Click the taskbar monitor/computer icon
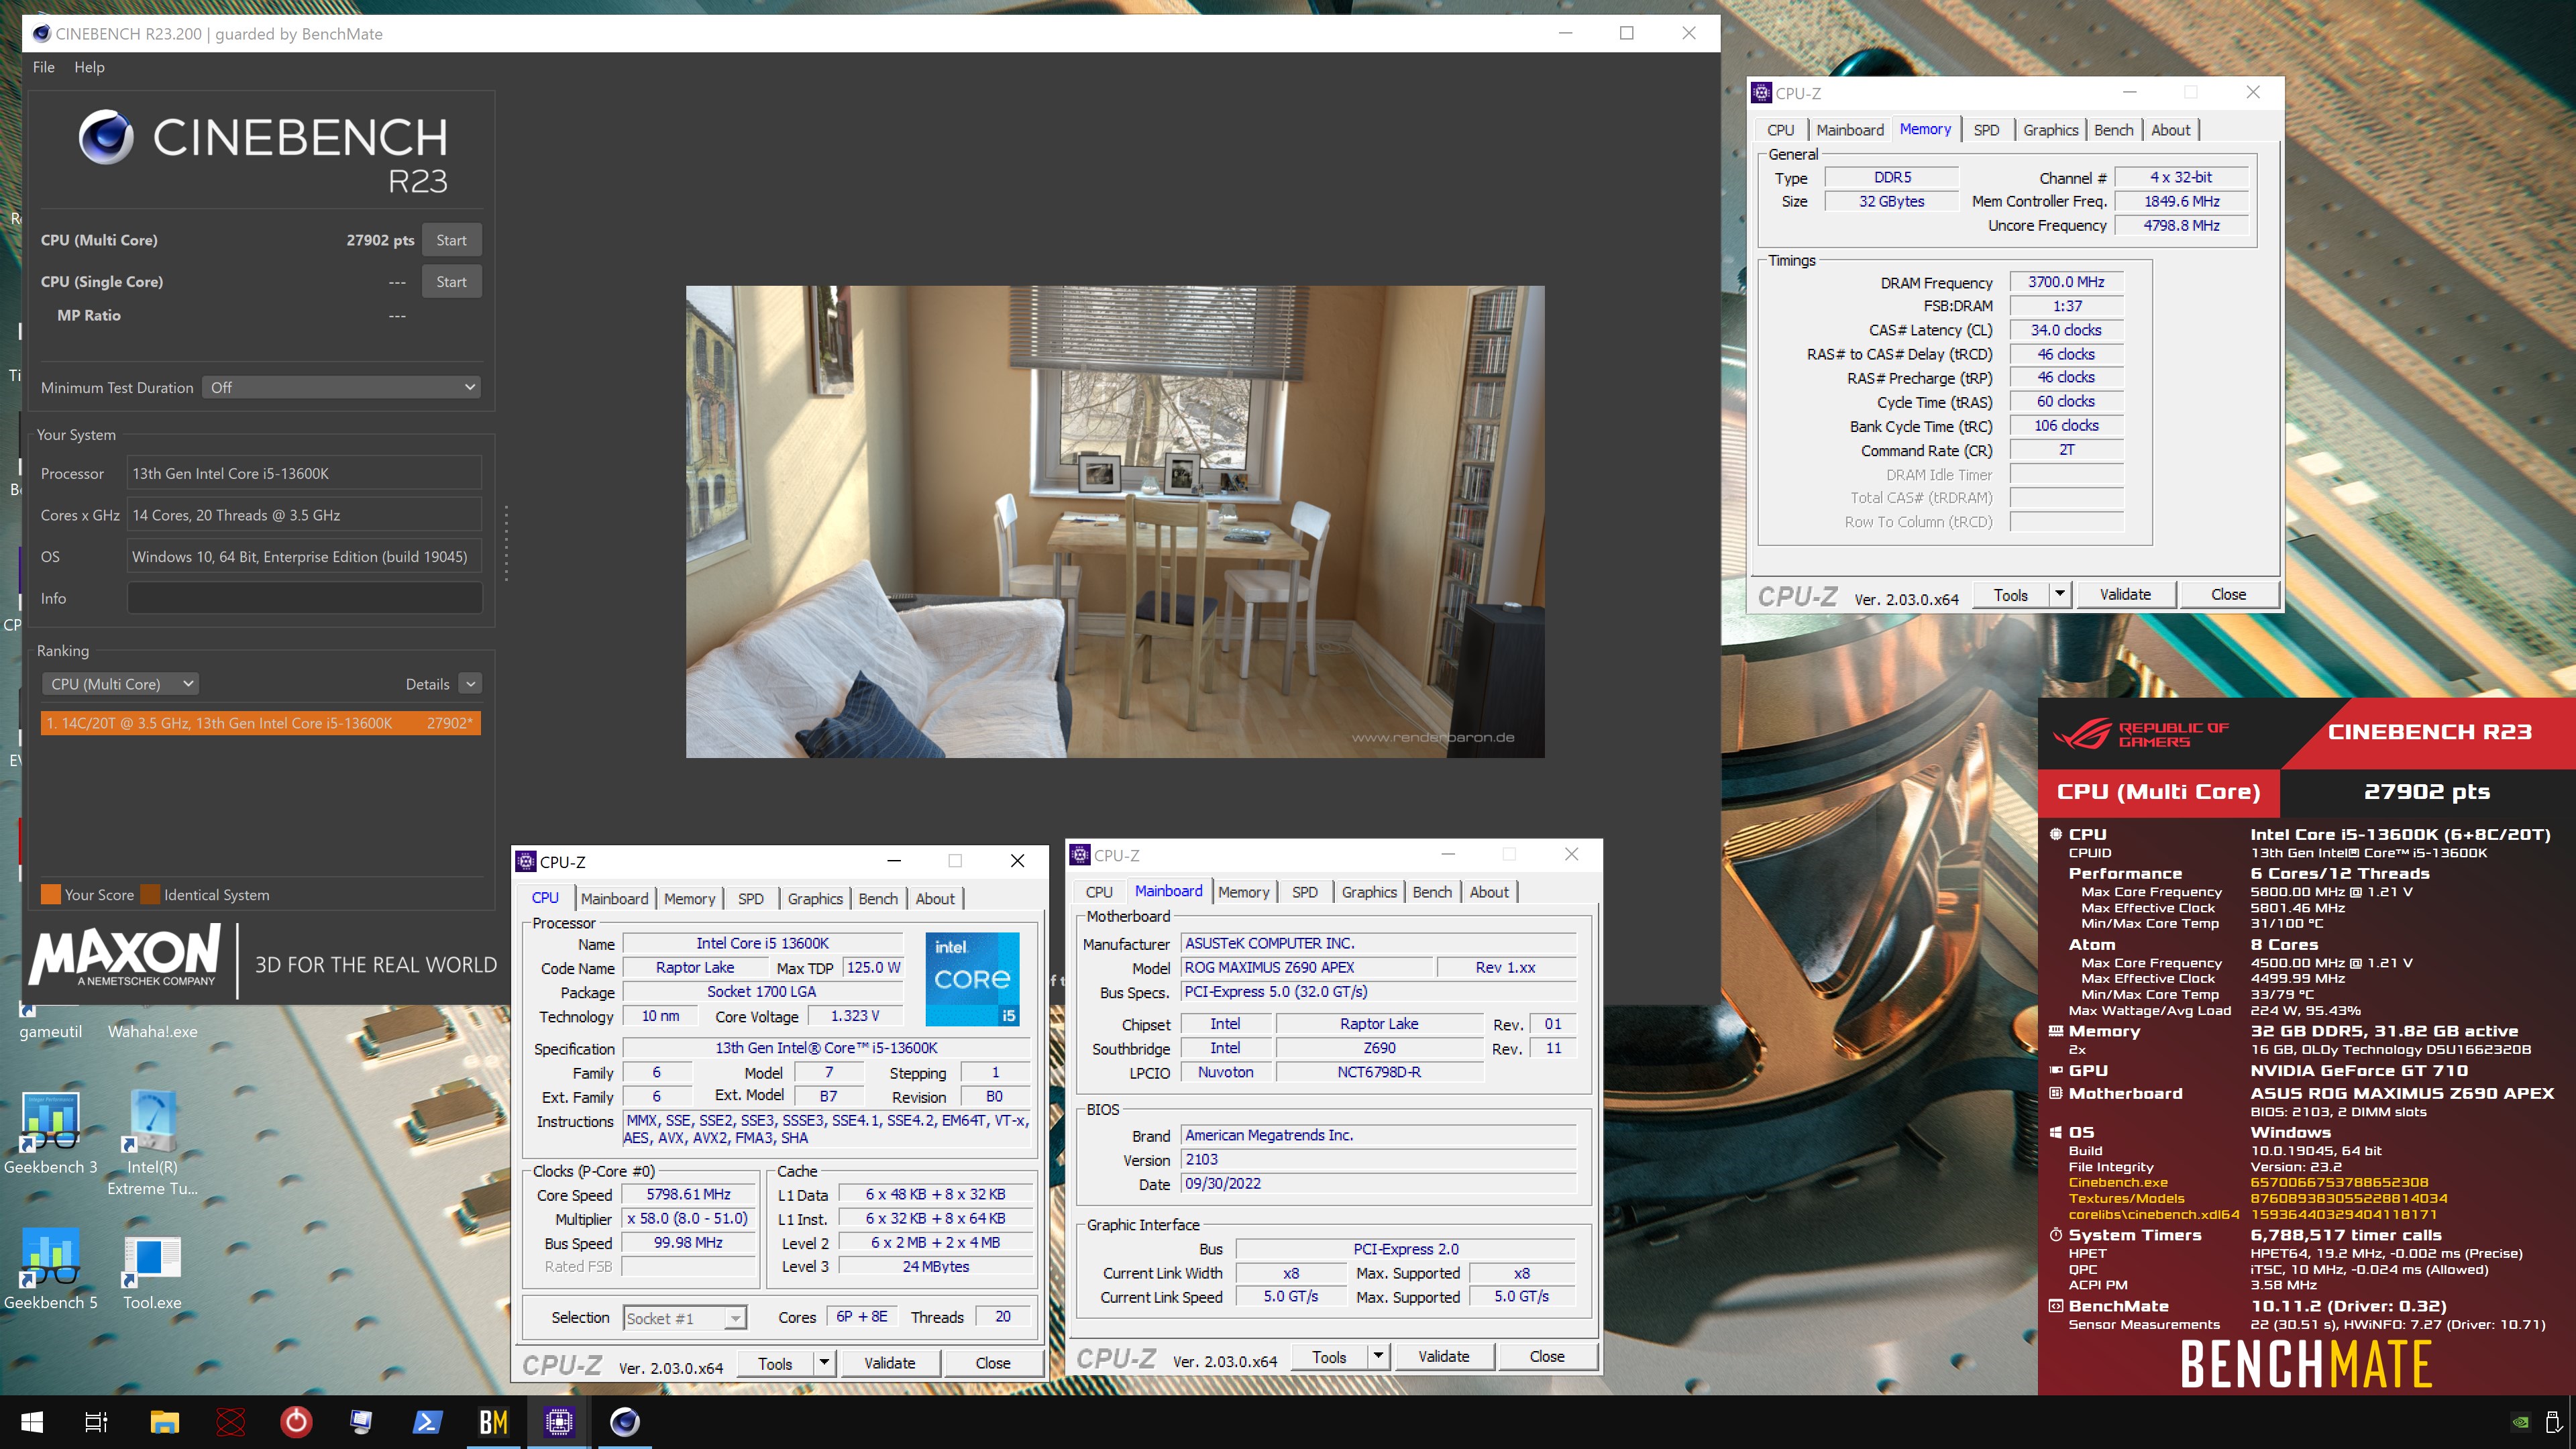Image resolution: width=2576 pixels, height=1449 pixels. 361,1421
